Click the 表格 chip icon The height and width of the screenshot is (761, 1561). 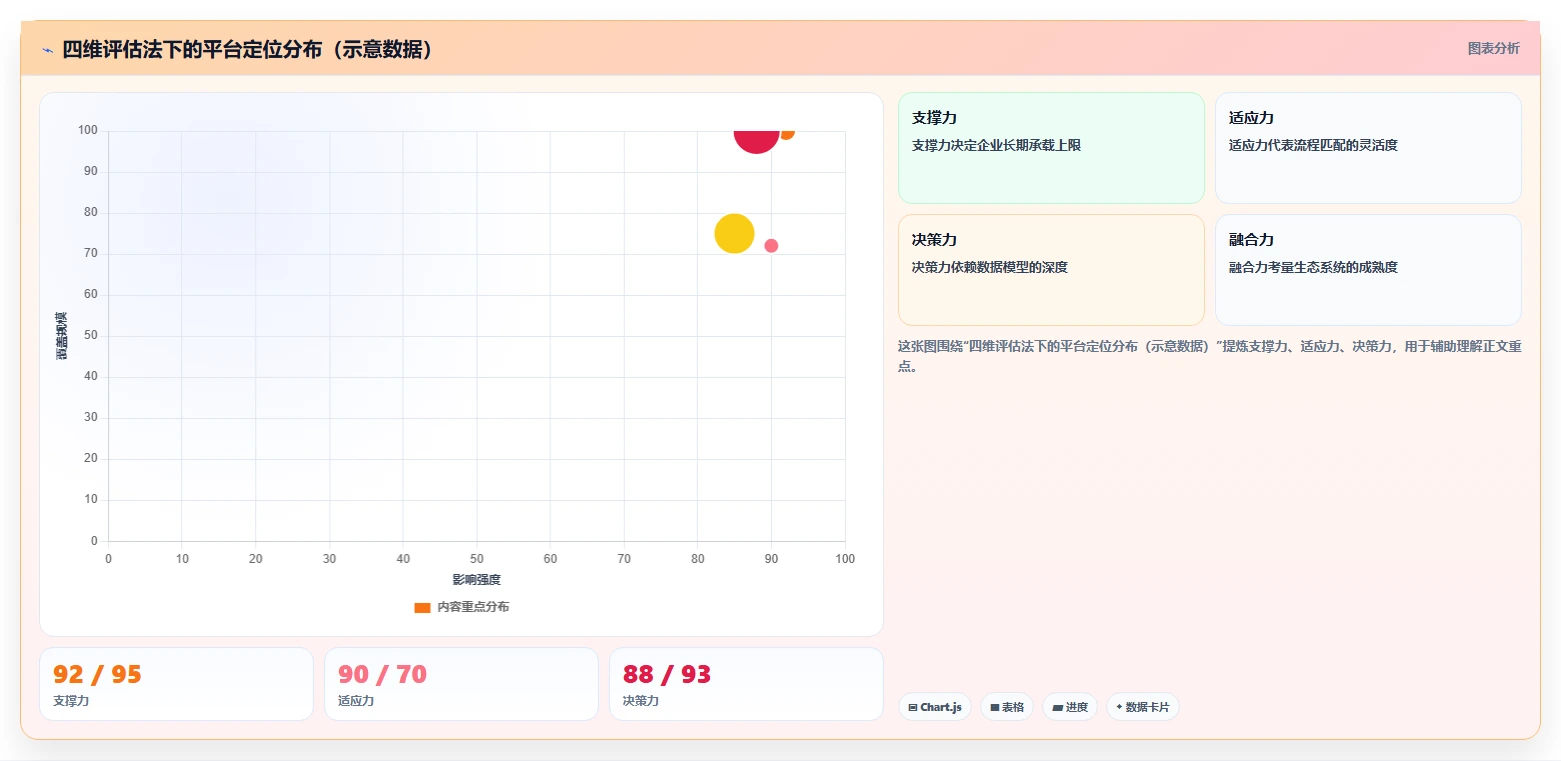pos(995,708)
